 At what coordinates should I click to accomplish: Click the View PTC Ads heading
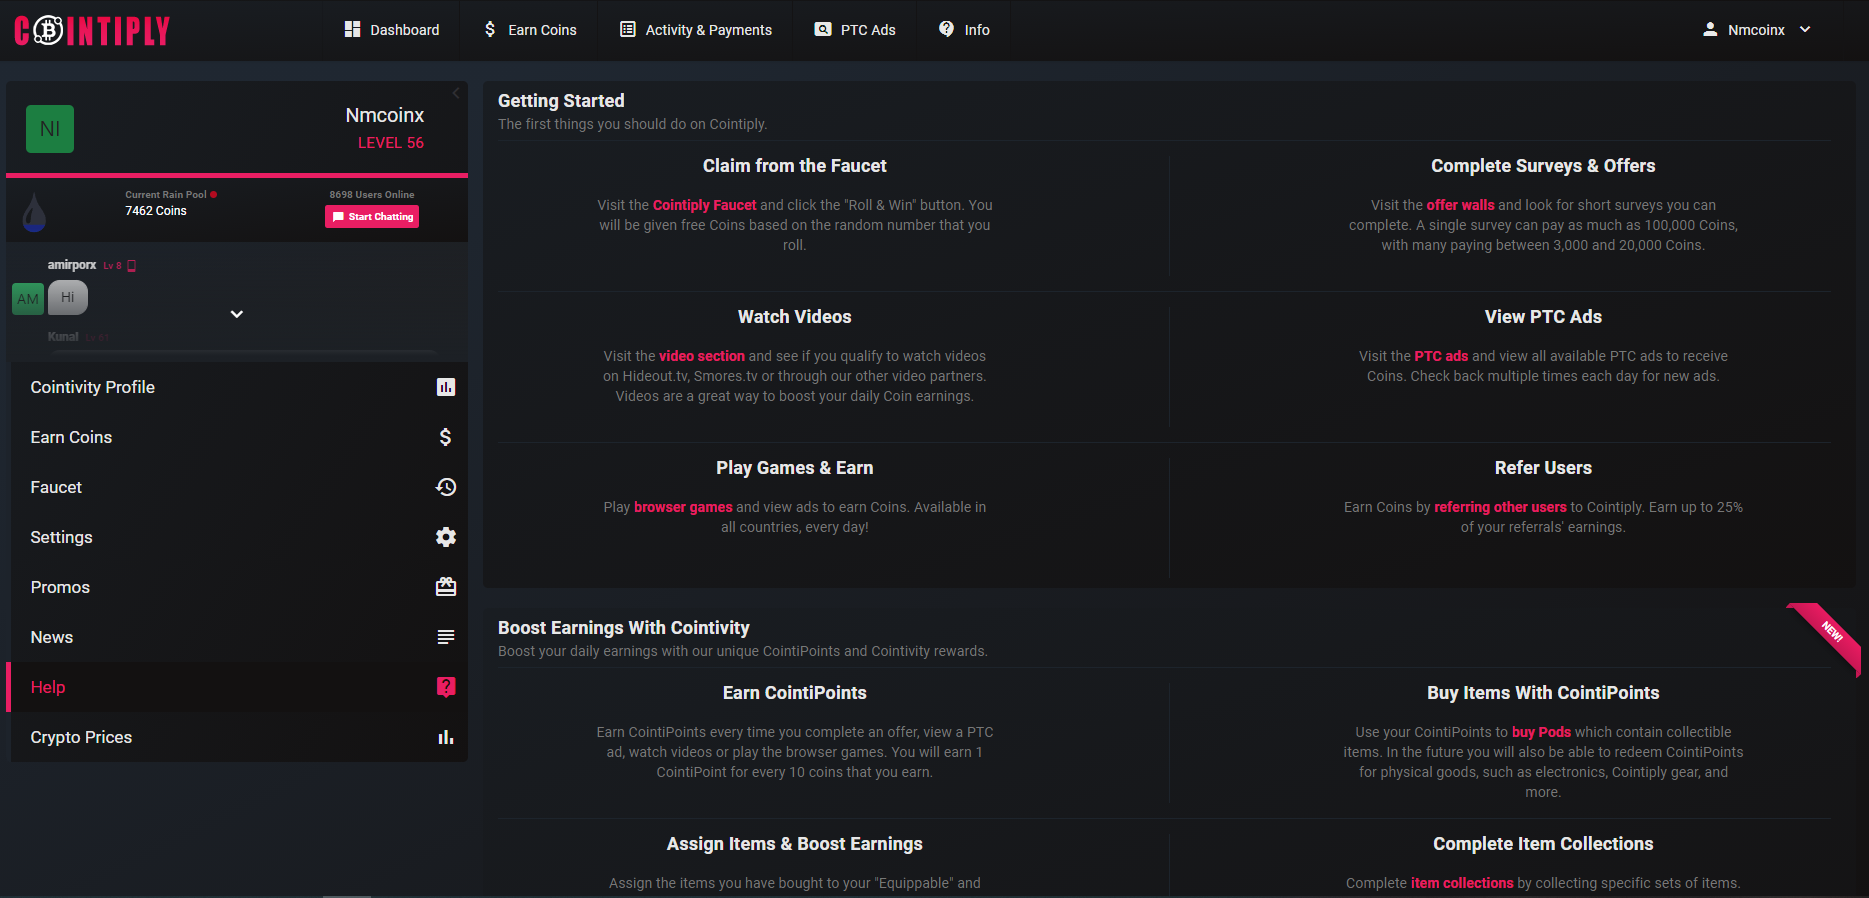click(x=1543, y=317)
